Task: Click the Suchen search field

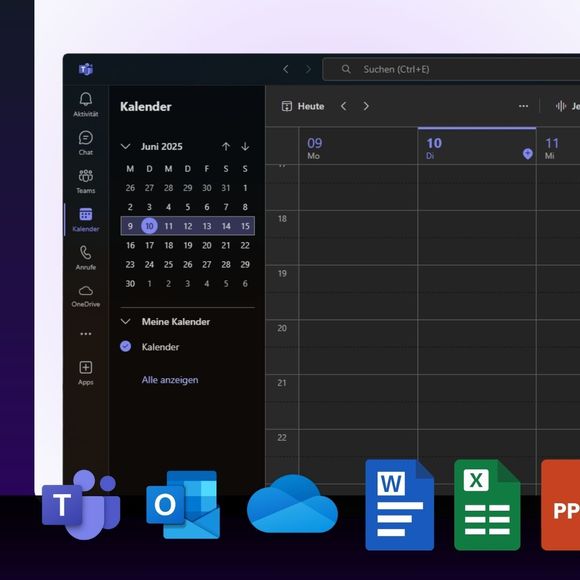Action: 451,69
